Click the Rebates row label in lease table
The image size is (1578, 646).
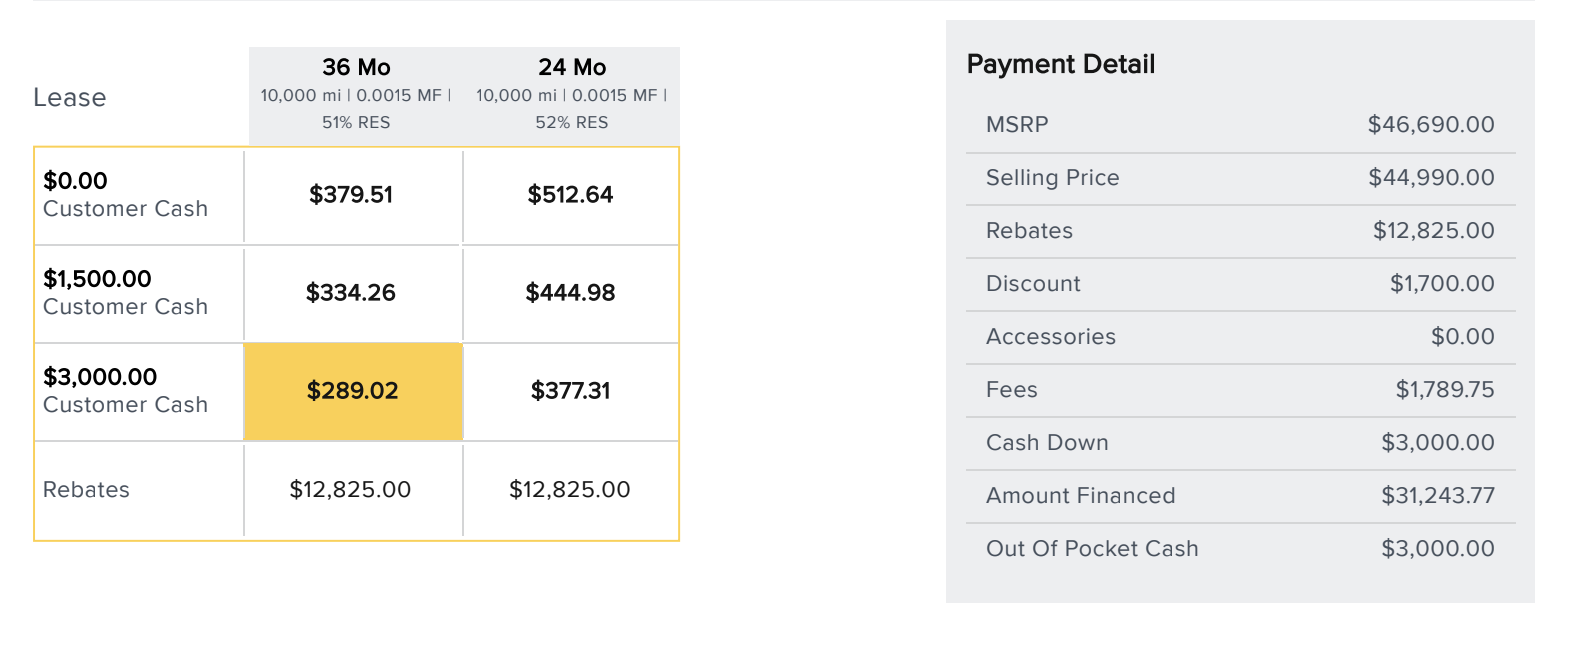(x=86, y=490)
